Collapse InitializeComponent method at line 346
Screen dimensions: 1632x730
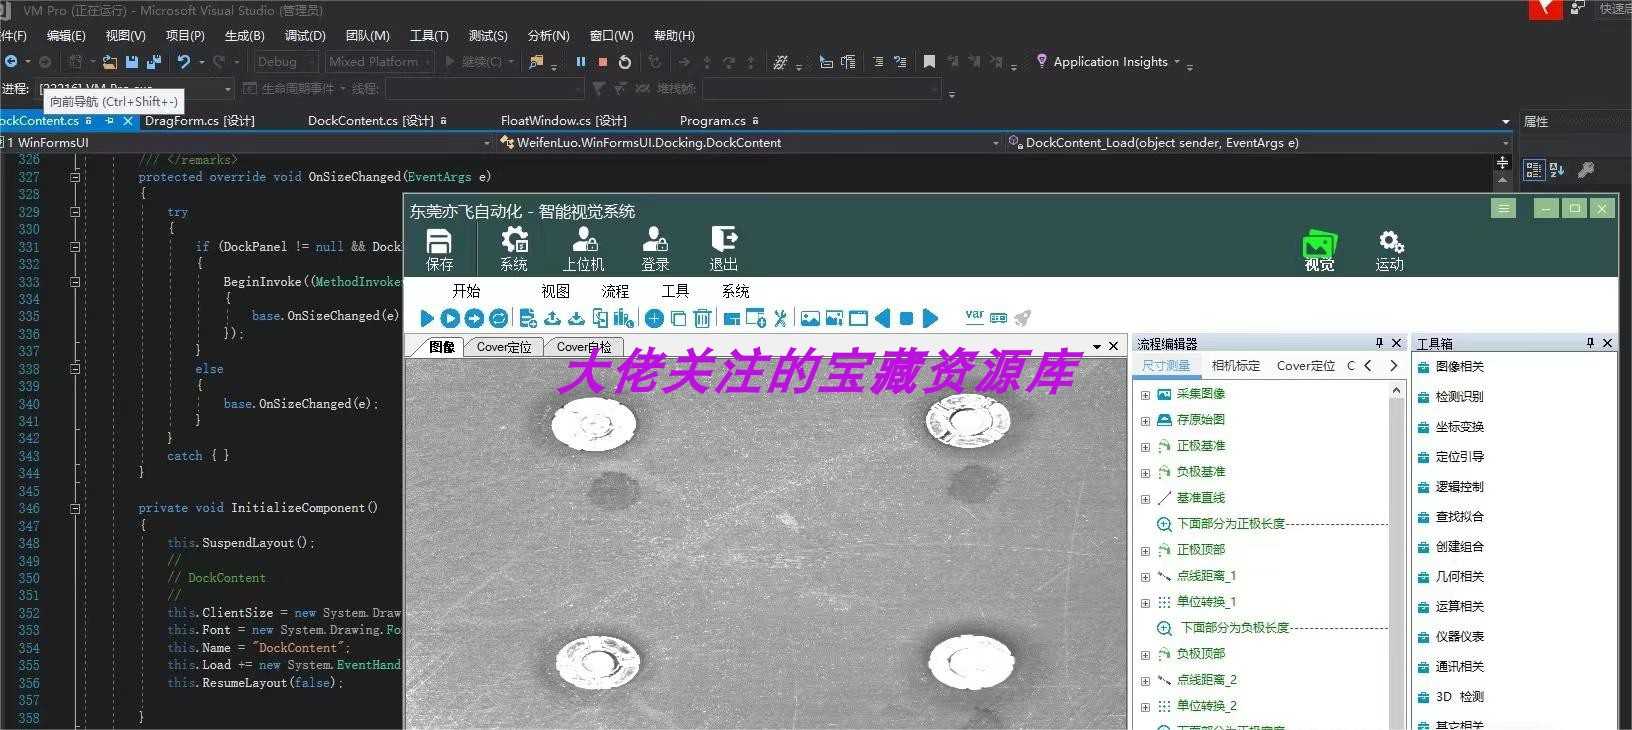pyautogui.click(x=75, y=508)
